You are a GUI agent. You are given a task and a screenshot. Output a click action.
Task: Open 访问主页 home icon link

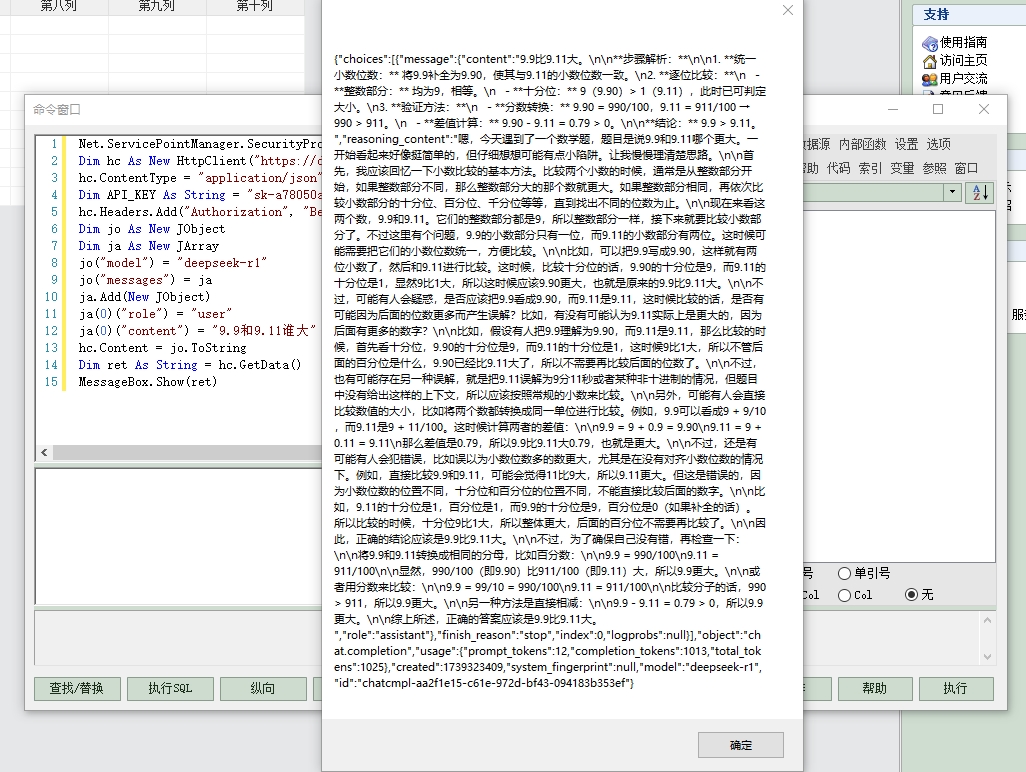tap(930, 60)
